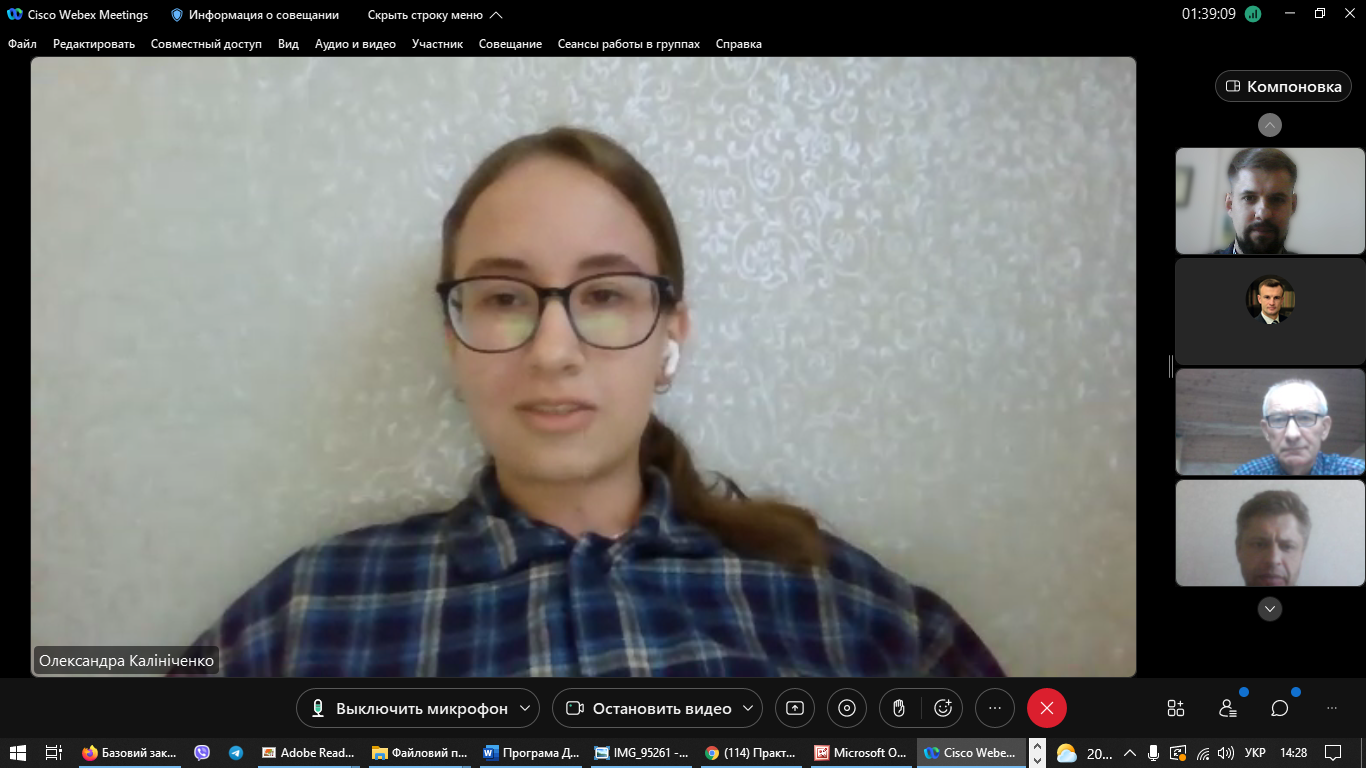Turn off camera via Остановить видео
The height and width of the screenshot is (768, 1366).
(648, 708)
